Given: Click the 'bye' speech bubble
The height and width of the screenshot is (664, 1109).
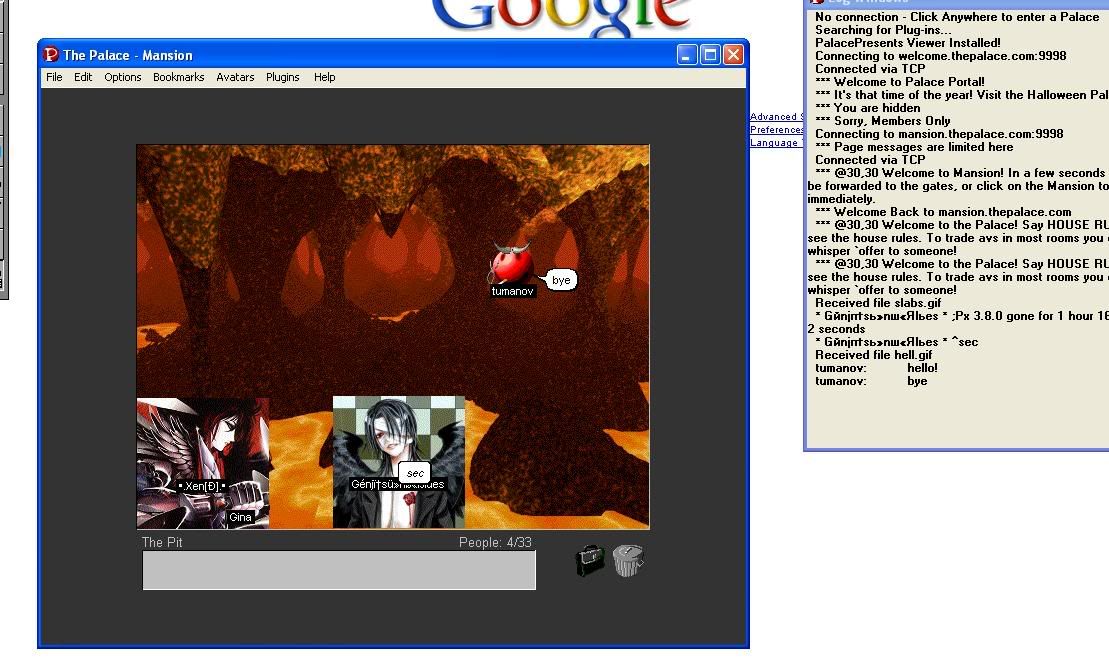Looking at the screenshot, I should click(561, 280).
